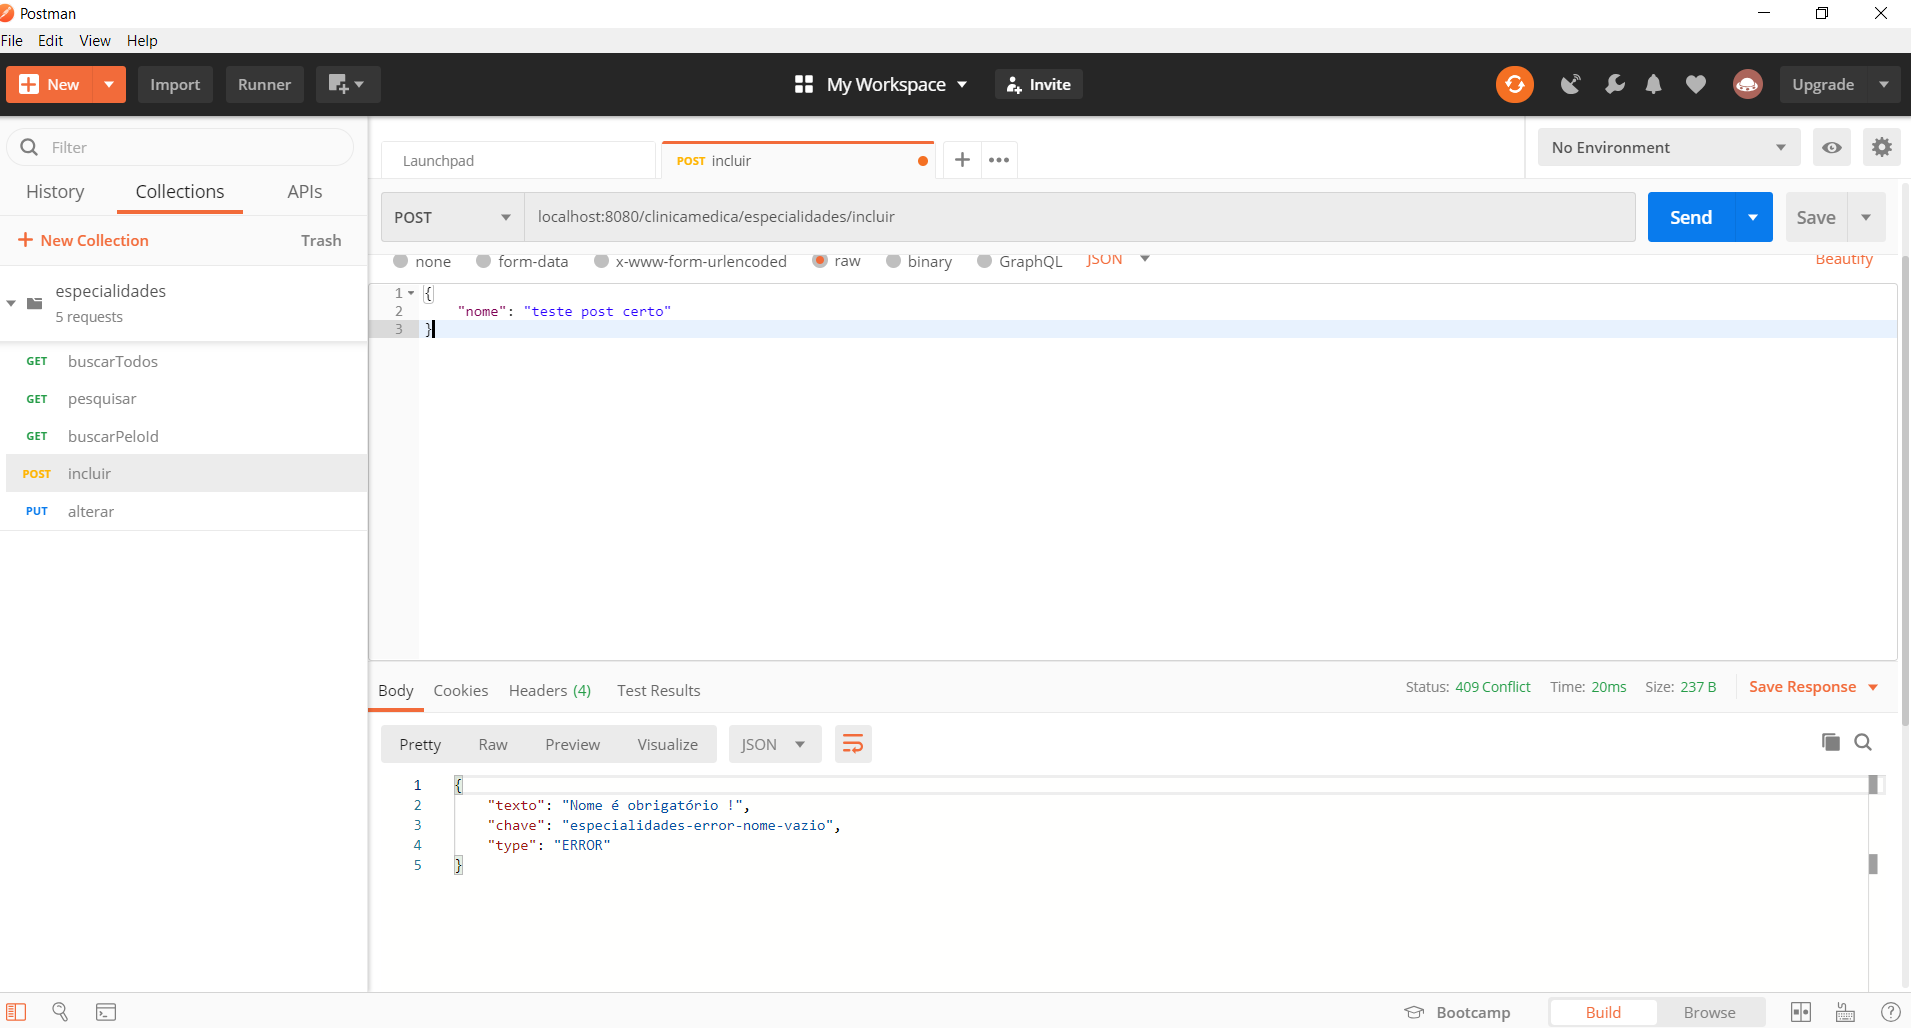Viewport: 1911px width, 1028px height.
Task: Expand the Save button dropdown arrow
Action: (1866, 217)
